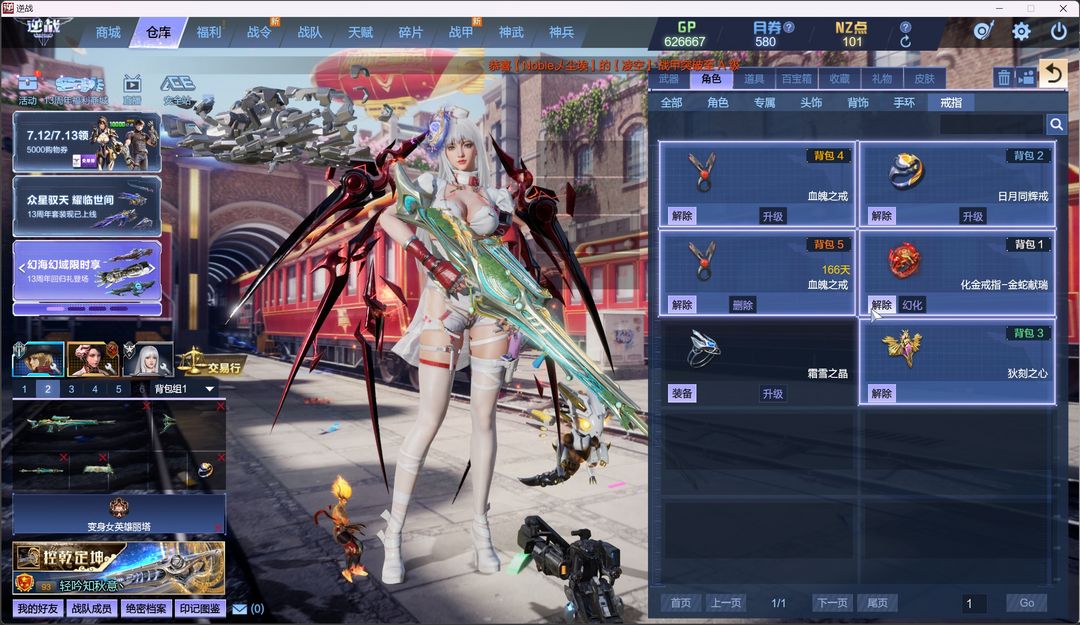Click the power exit icon

(x=1058, y=31)
